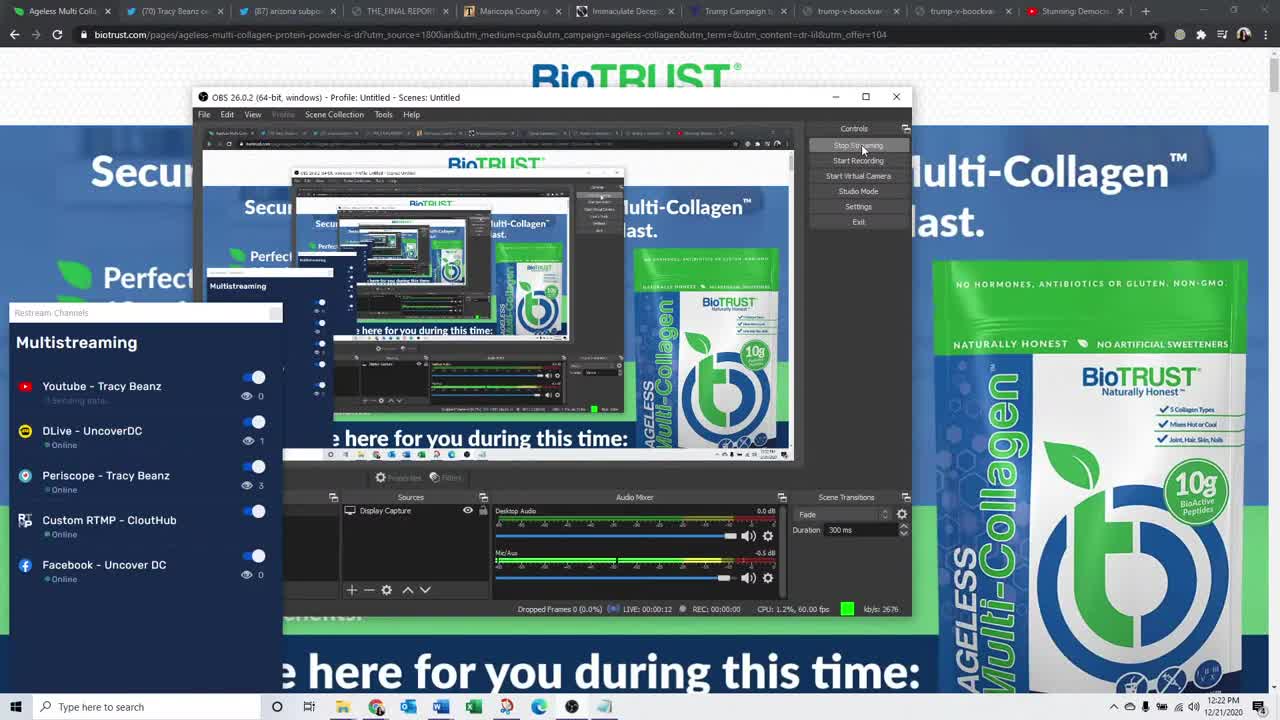Open the Tools menu in OBS
This screenshot has height=720, width=1280.
383,114
